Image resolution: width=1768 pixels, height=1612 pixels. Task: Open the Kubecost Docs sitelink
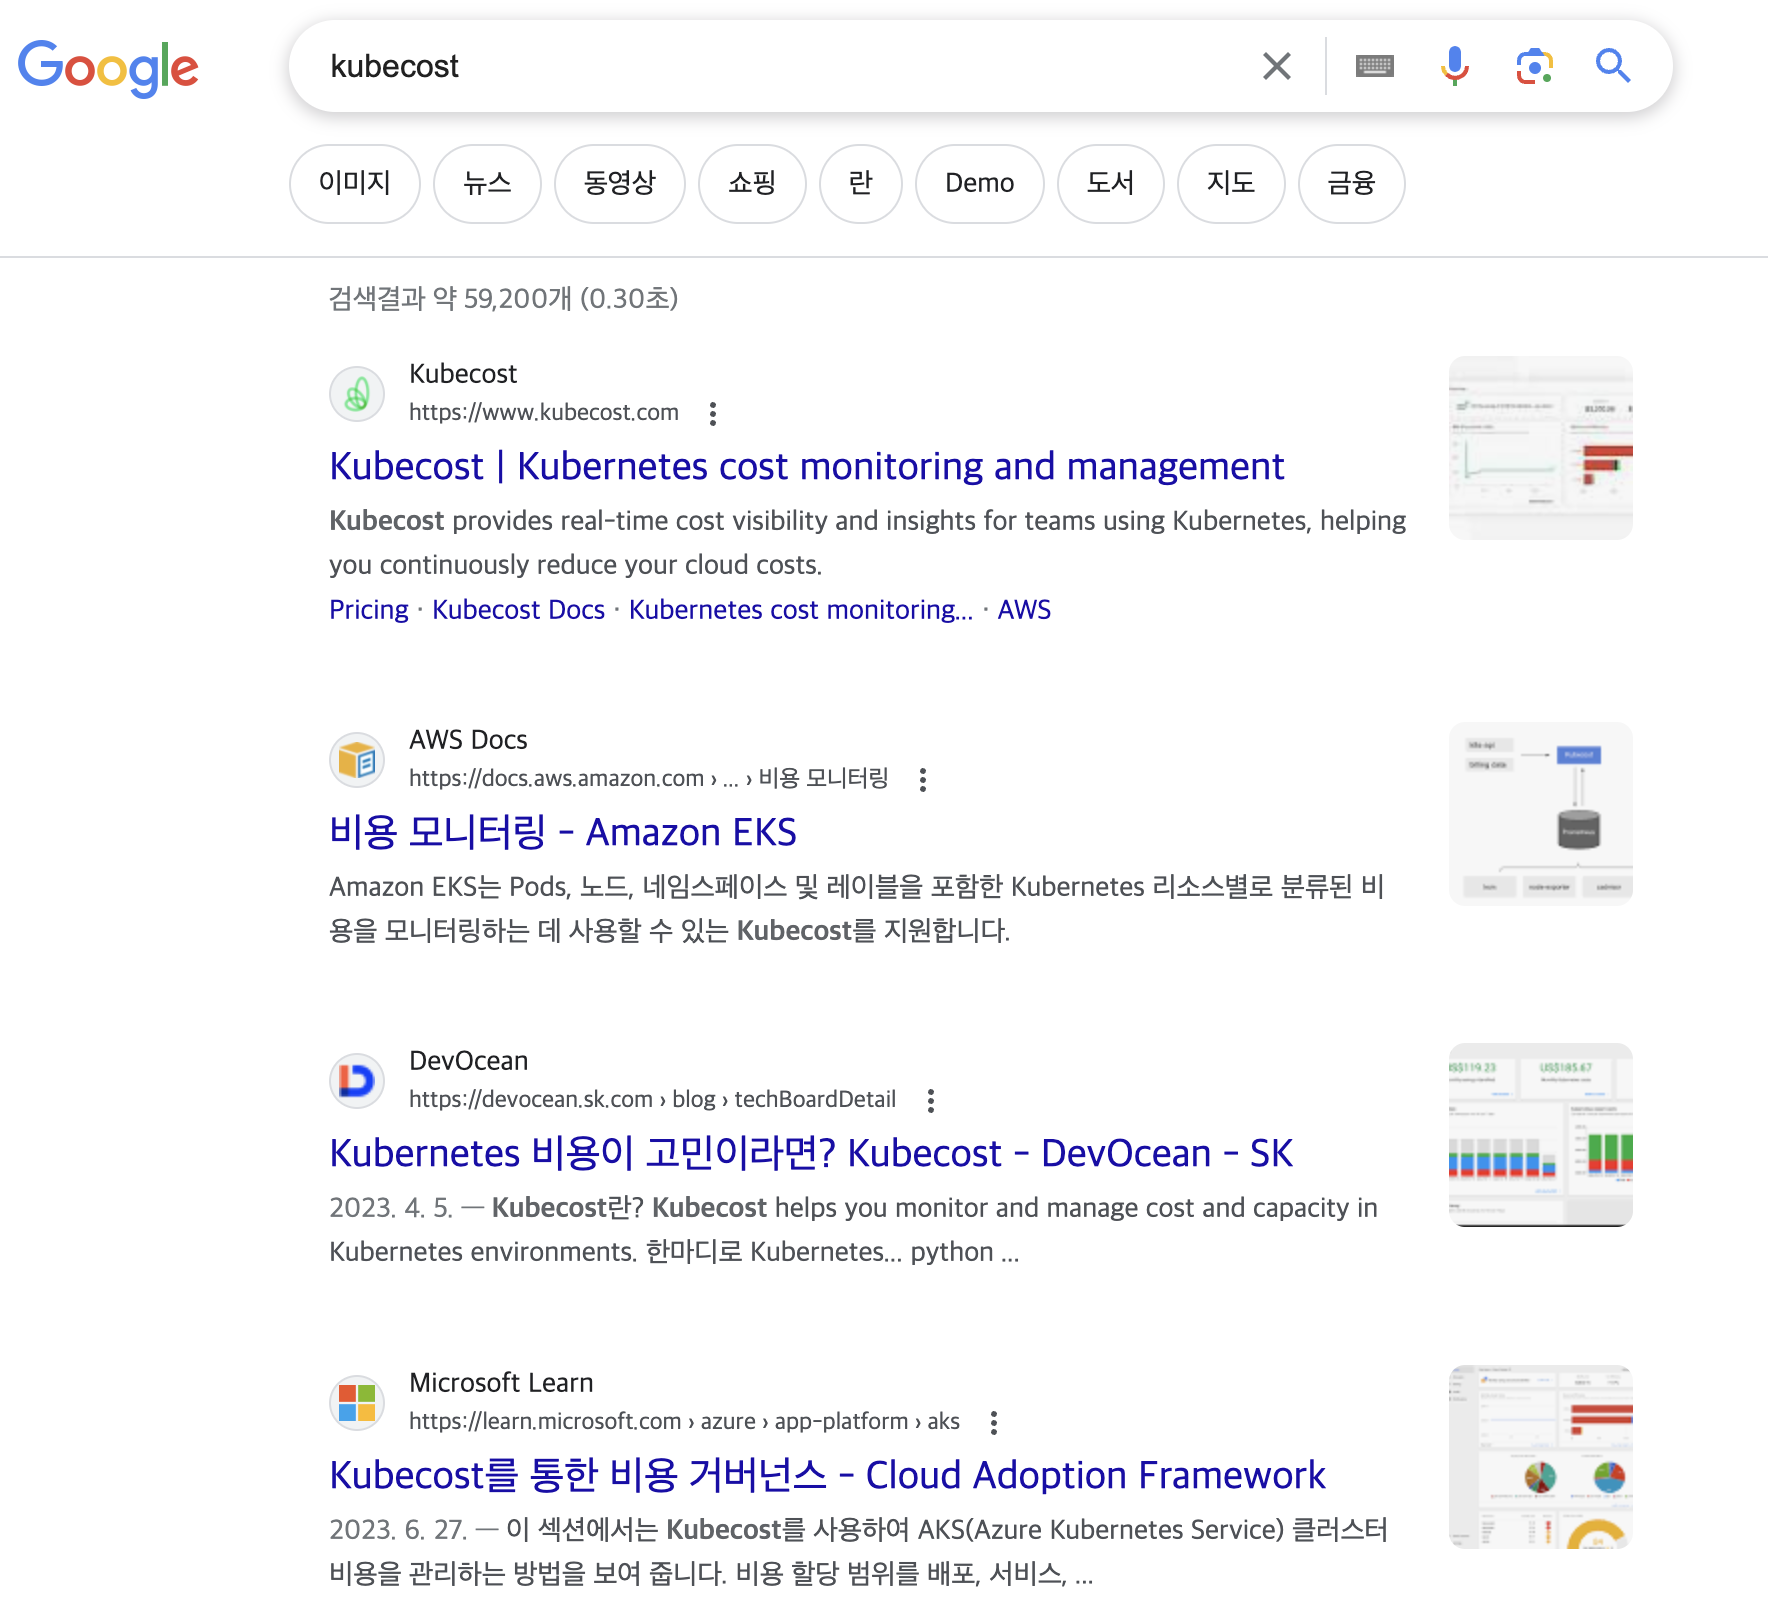519,610
